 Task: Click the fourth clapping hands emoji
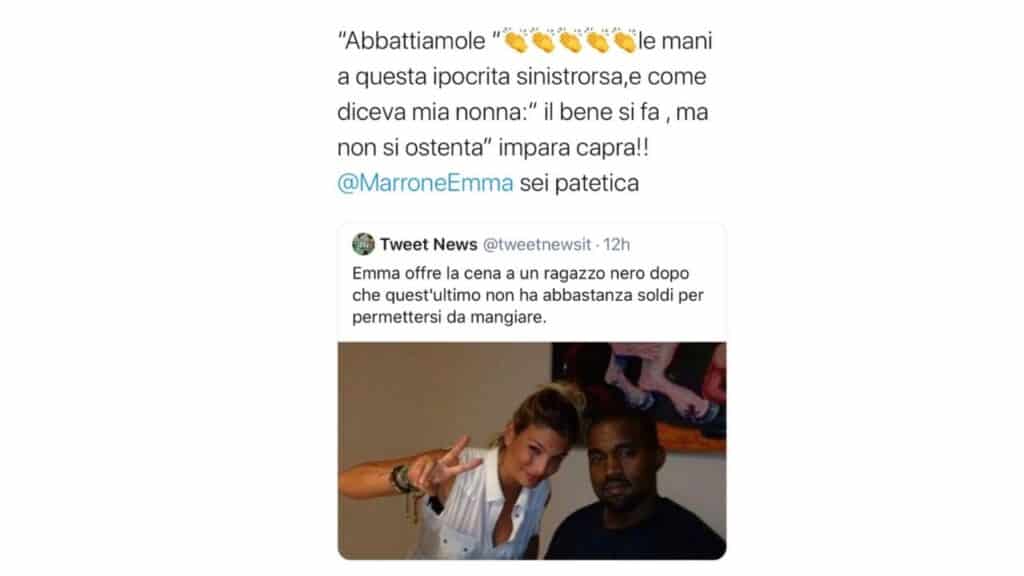tap(597, 40)
